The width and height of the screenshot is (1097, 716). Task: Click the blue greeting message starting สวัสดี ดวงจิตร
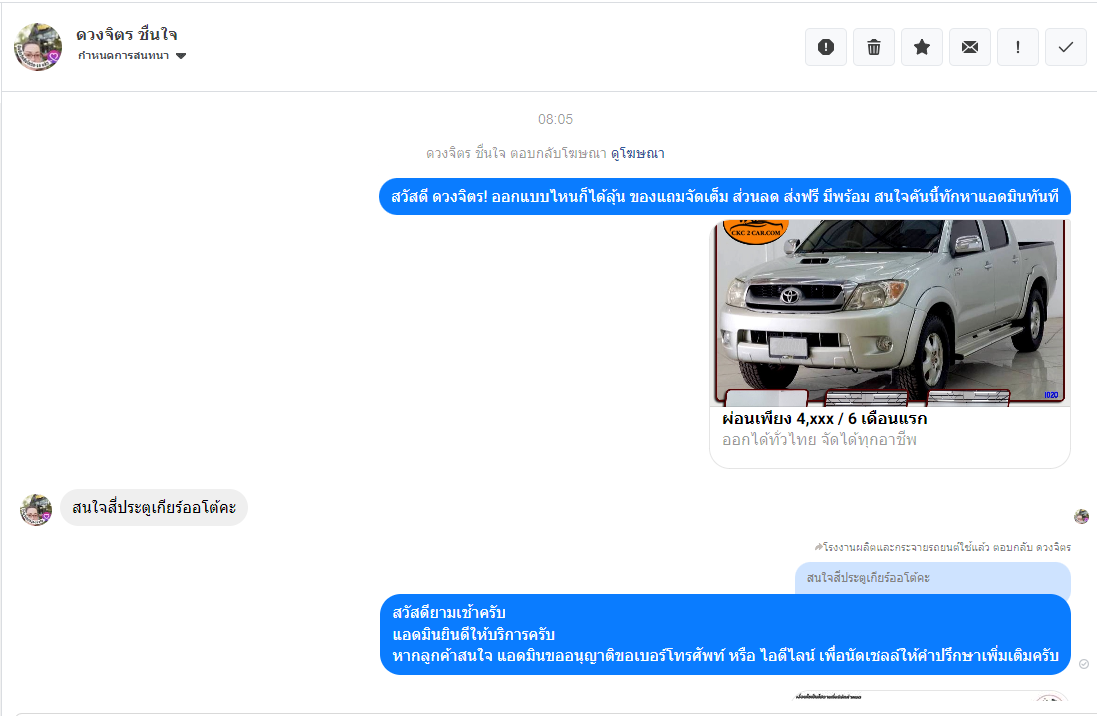pos(724,197)
